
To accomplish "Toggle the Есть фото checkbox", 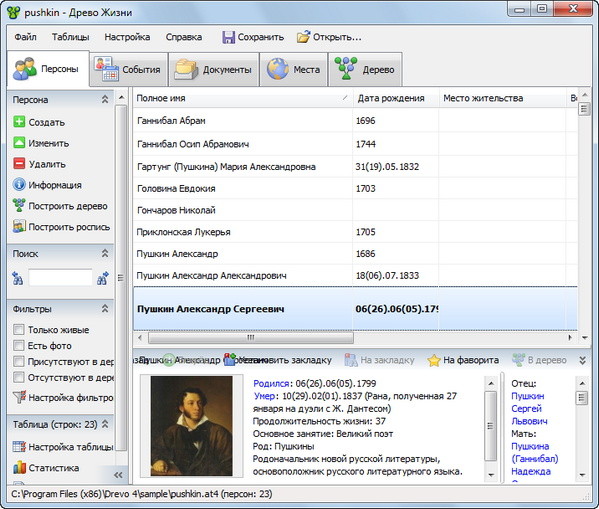I will (x=18, y=345).
